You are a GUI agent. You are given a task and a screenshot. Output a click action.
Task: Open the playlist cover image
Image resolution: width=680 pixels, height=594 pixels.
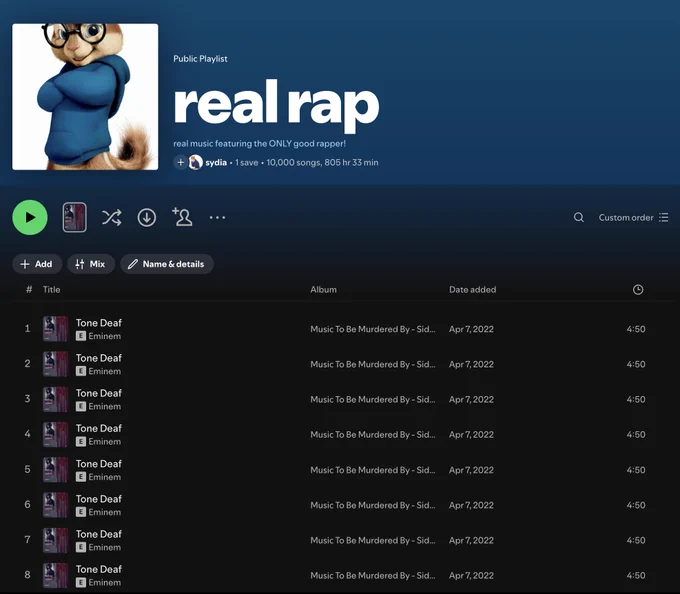pyautogui.click(x=85, y=97)
